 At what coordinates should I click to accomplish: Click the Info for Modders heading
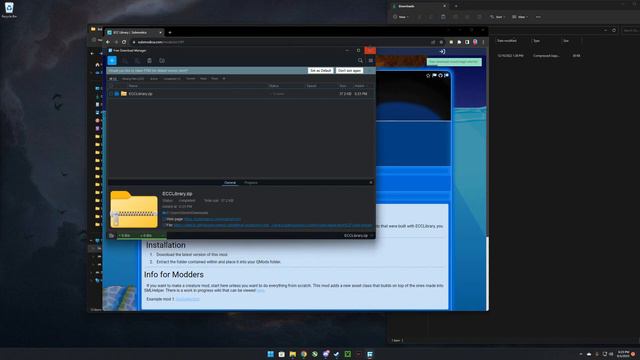[174, 274]
